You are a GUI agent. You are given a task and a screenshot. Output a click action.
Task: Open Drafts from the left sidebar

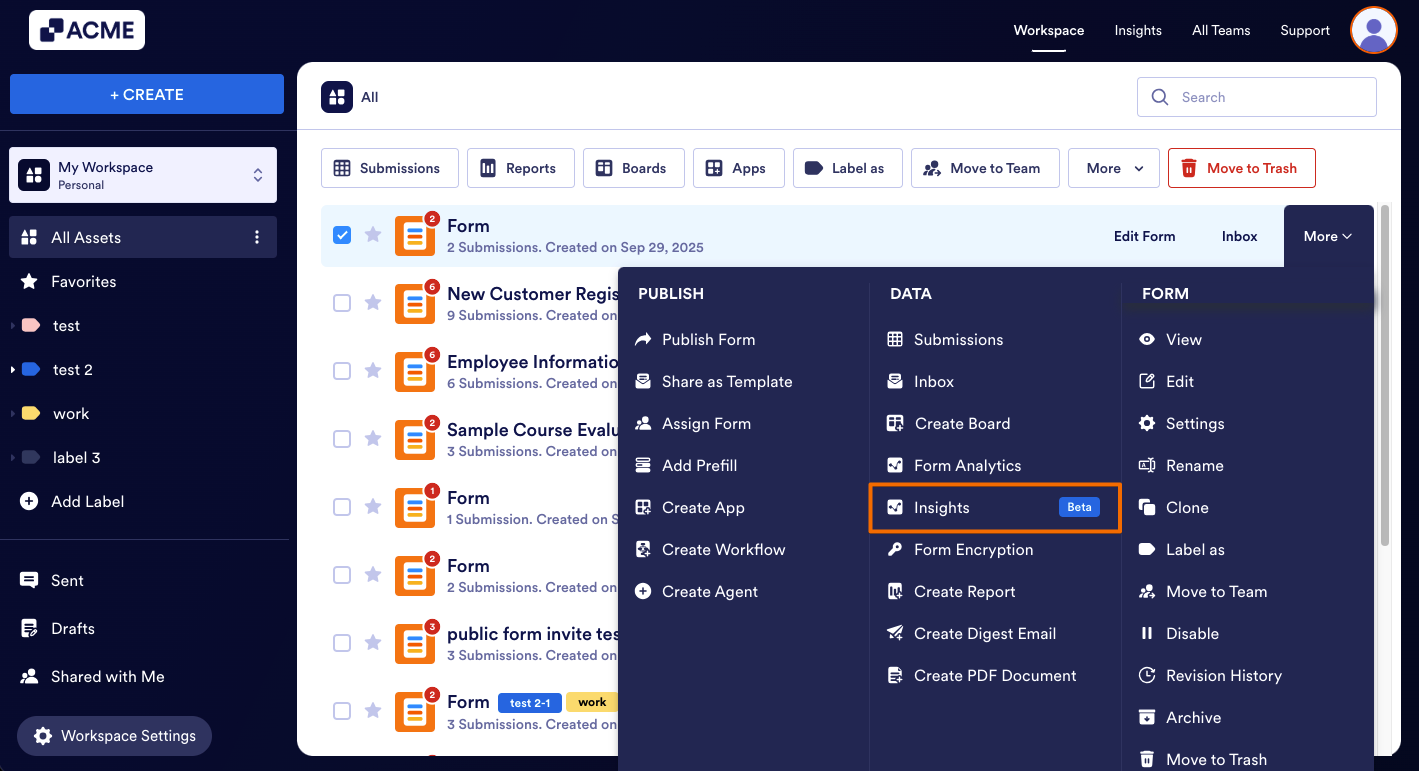[x=72, y=628]
